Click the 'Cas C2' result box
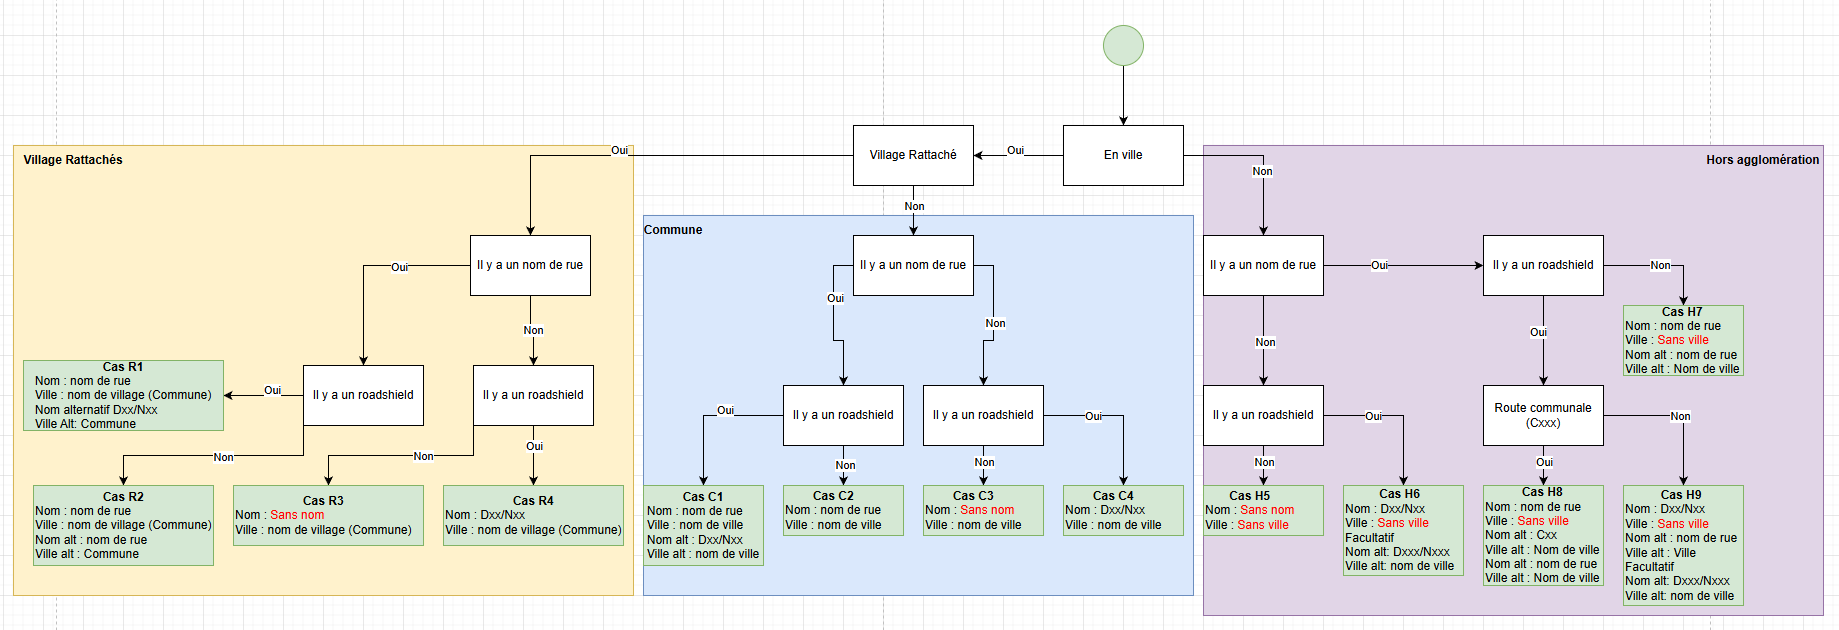Viewport: 1839px width, 630px height. [843, 511]
